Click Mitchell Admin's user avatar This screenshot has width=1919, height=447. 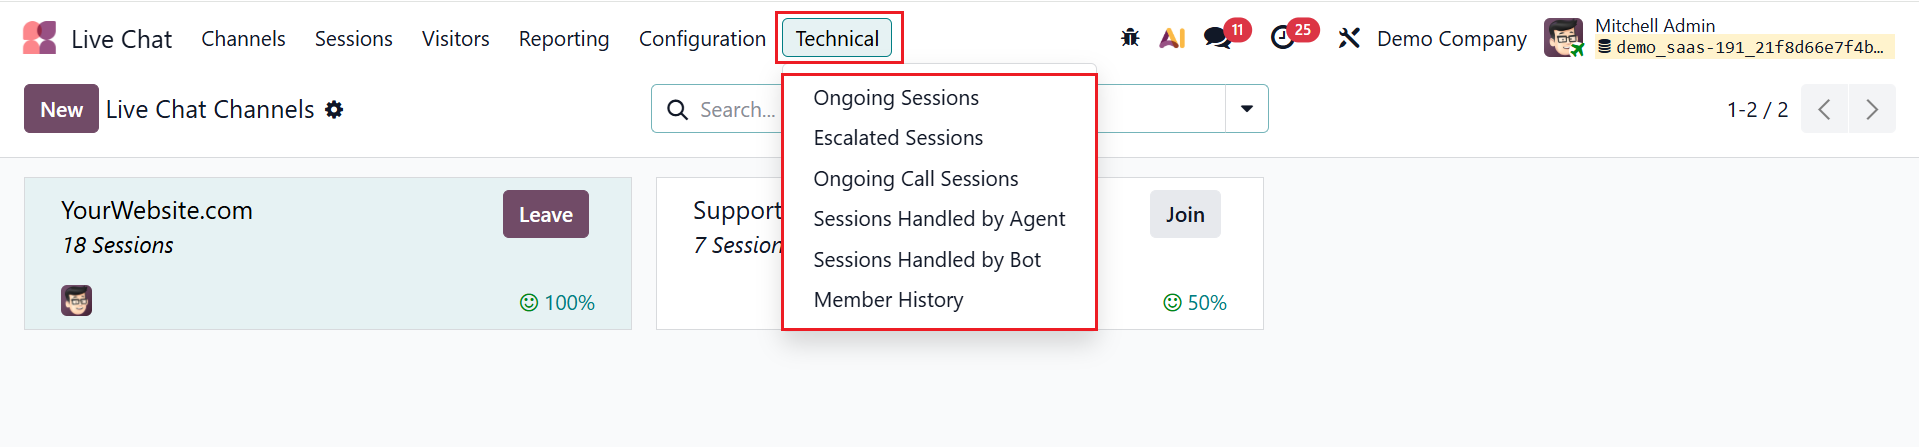[1563, 38]
